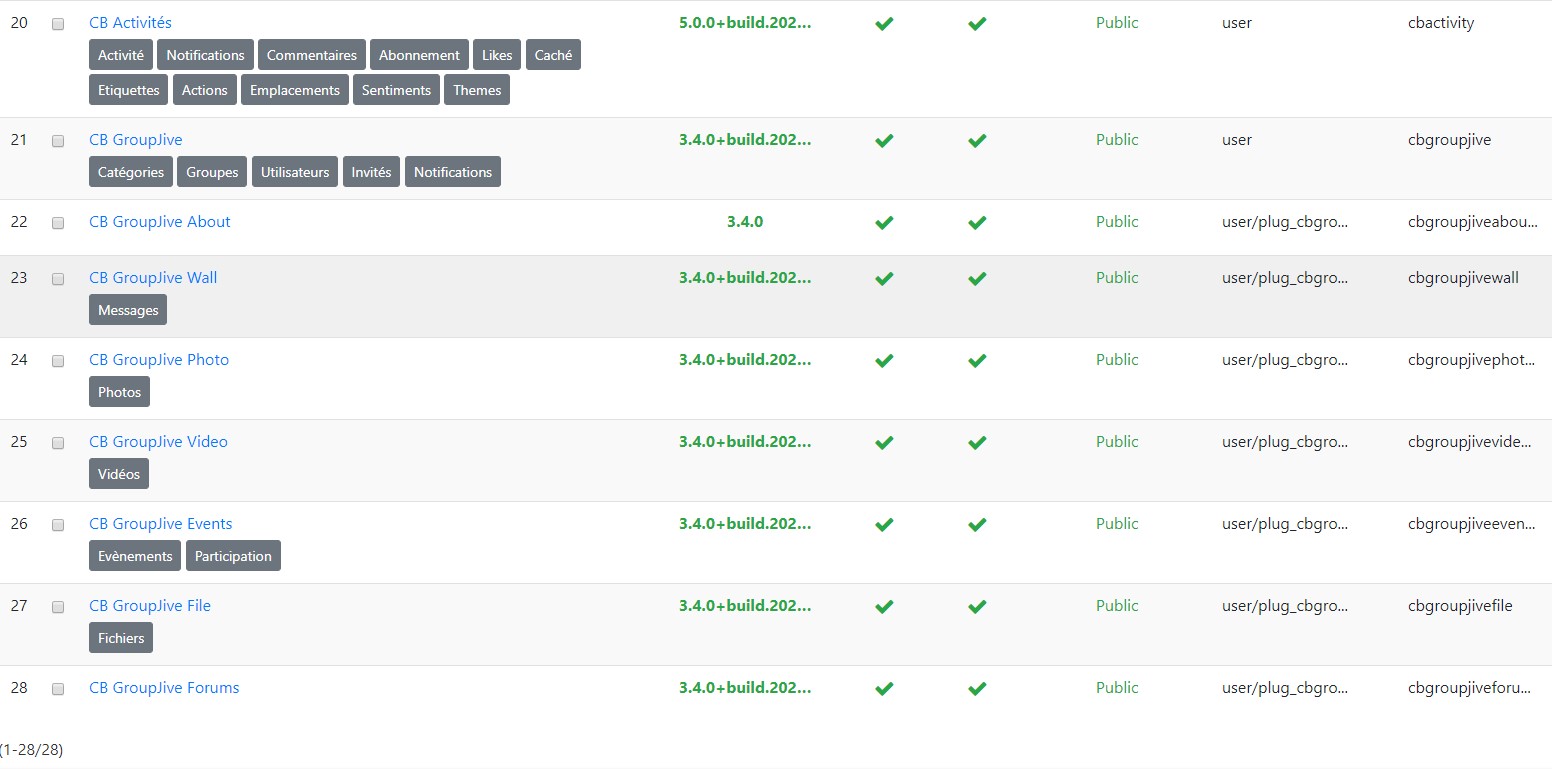Open the CB GroupJive Events link
This screenshot has height=769, width=1552.
click(161, 523)
